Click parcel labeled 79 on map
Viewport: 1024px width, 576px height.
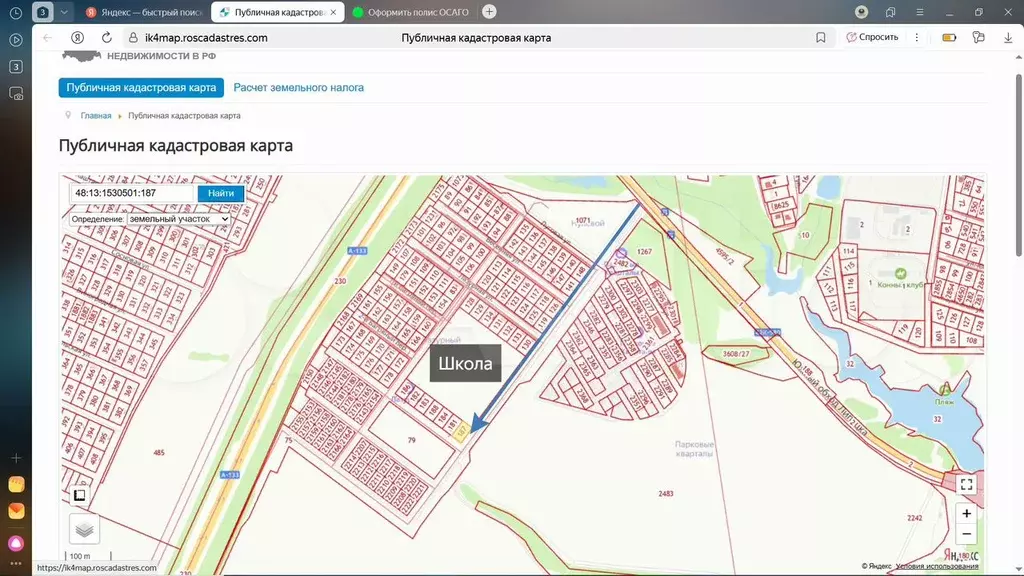[x=411, y=440]
